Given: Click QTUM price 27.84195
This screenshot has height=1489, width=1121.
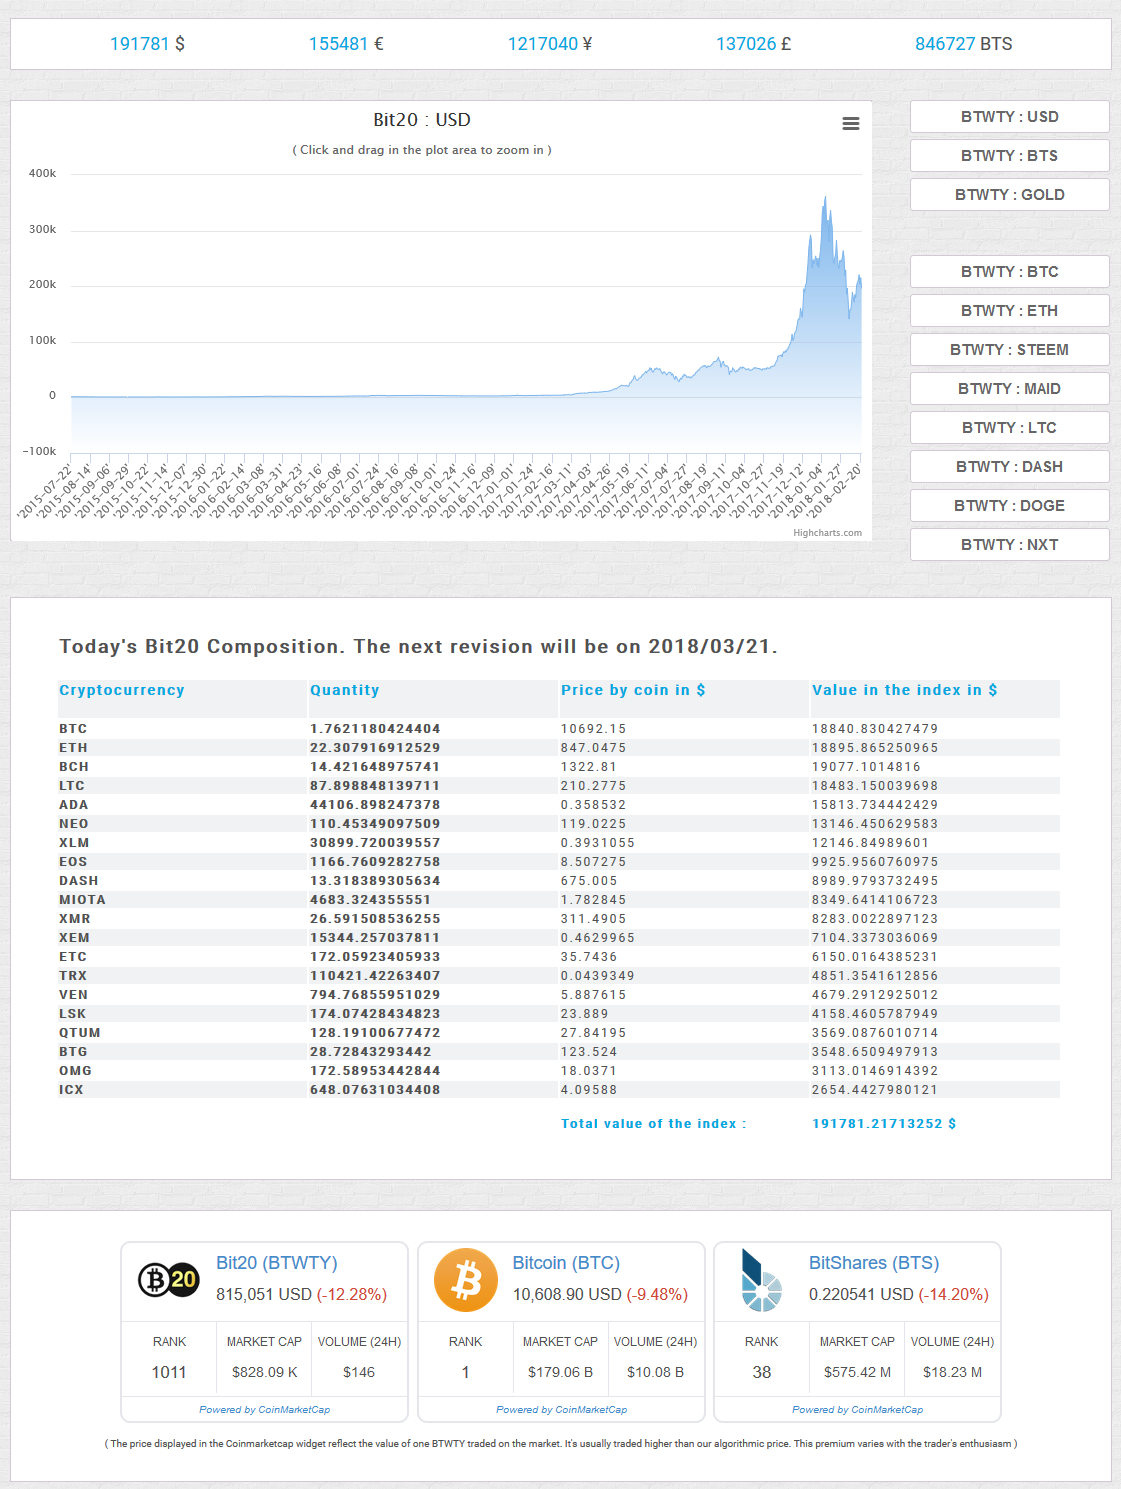Looking at the screenshot, I should coord(594,1033).
